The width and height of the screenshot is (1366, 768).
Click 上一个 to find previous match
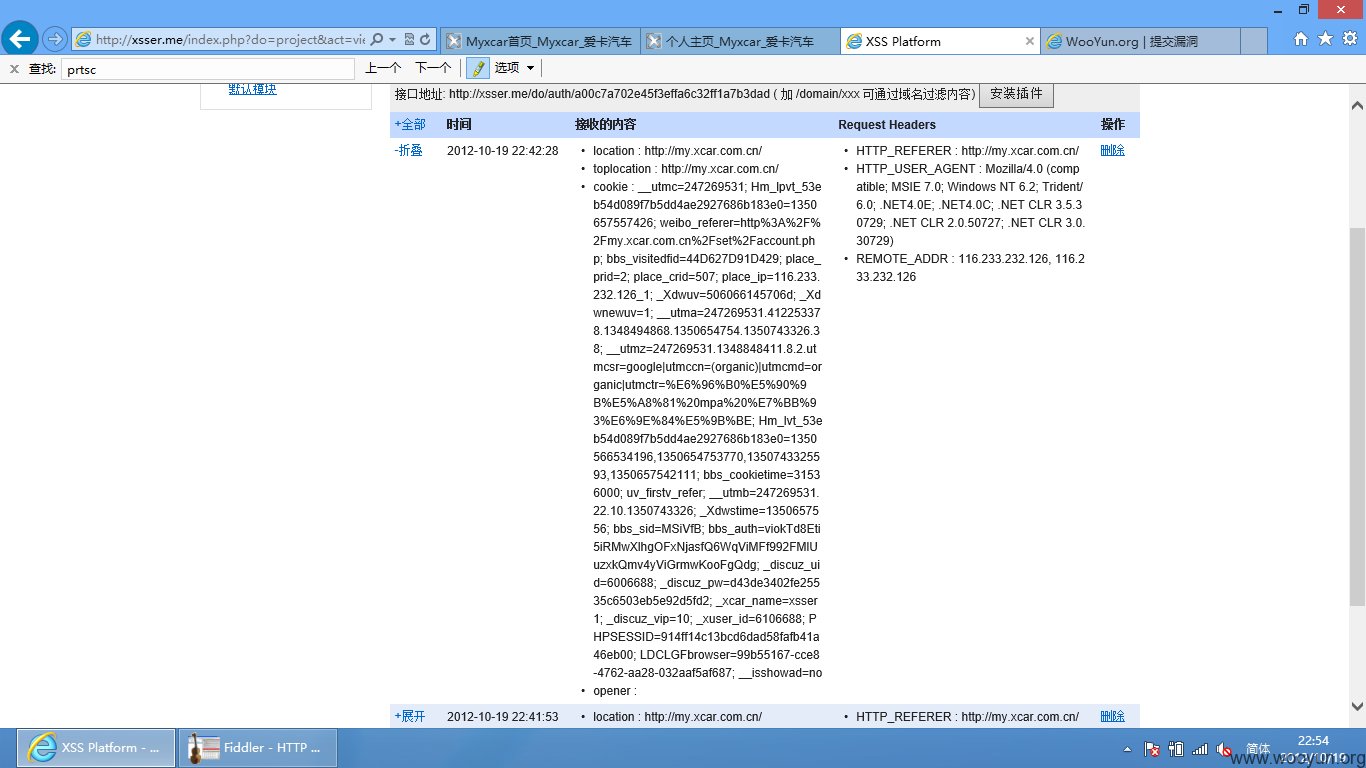pyautogui.click(x=382, y=68)
